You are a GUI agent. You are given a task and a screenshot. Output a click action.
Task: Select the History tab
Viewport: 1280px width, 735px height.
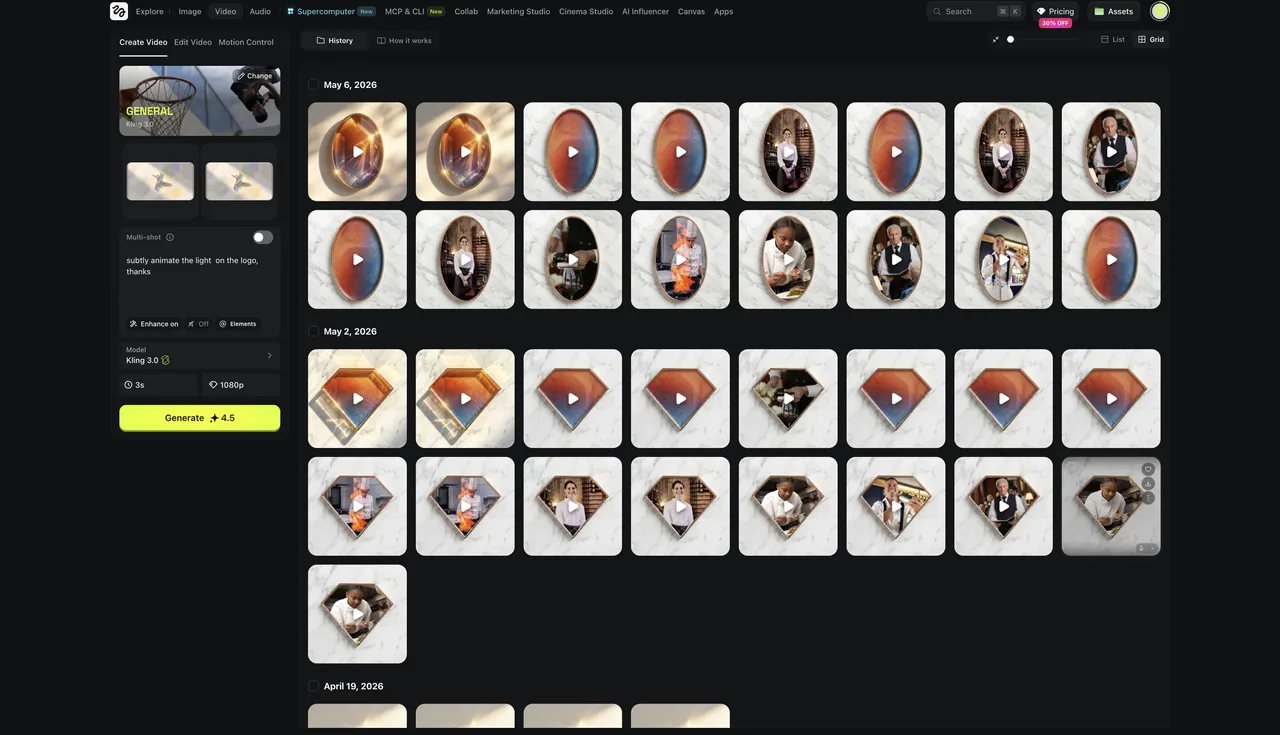coord(334,40)
